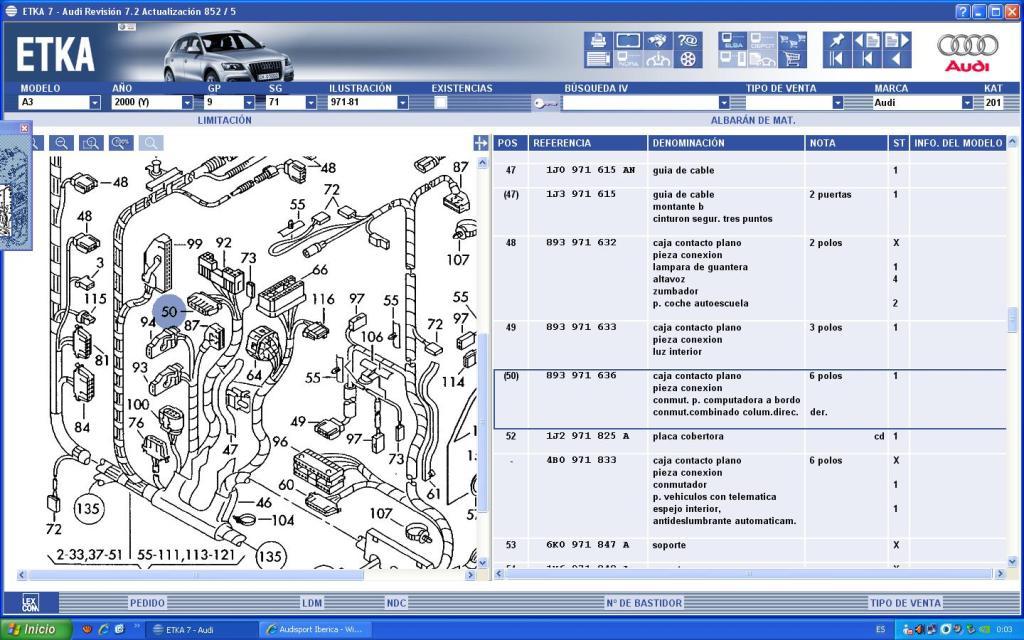
Task: Open the single shopping cart icon
Action: (792, 59)
